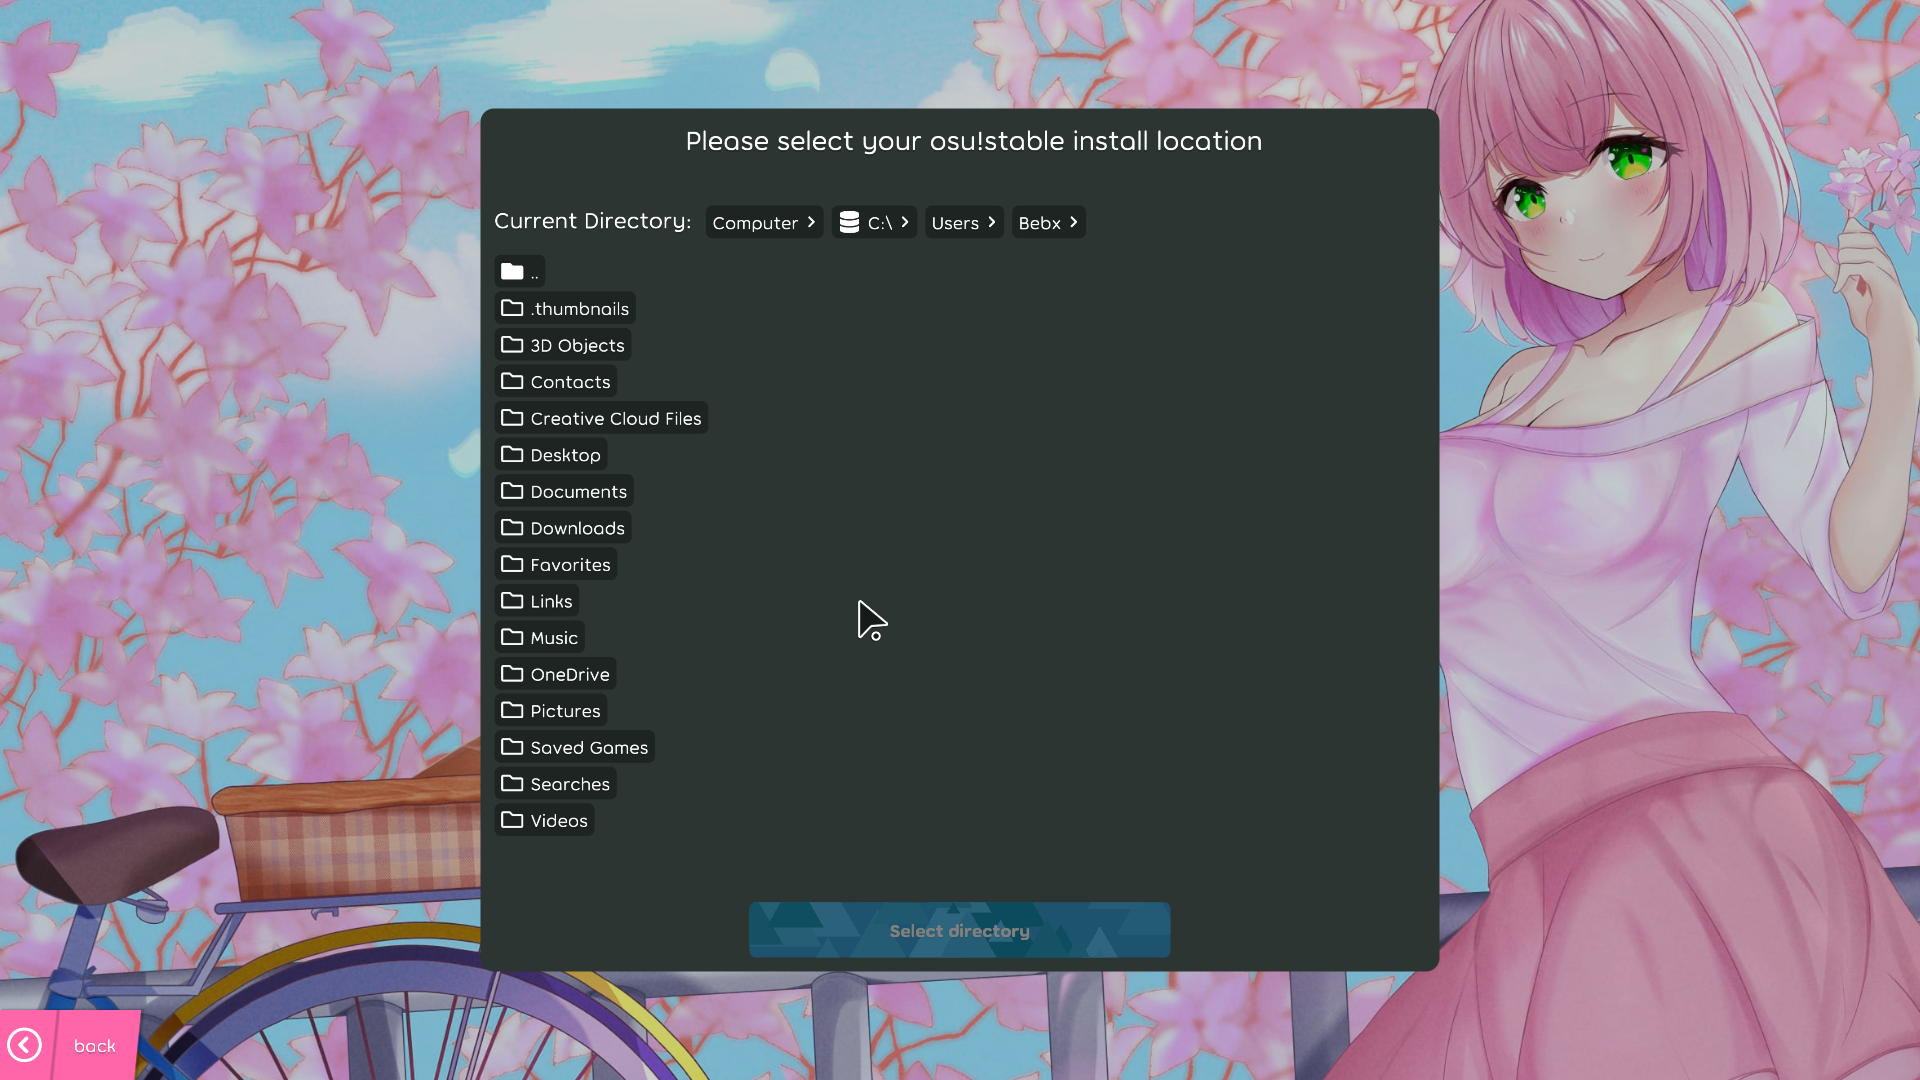The width and height of the screenshot is (1920, 1080).
Task: Enter the Creative Cloud Files folder
Action: 615,418
